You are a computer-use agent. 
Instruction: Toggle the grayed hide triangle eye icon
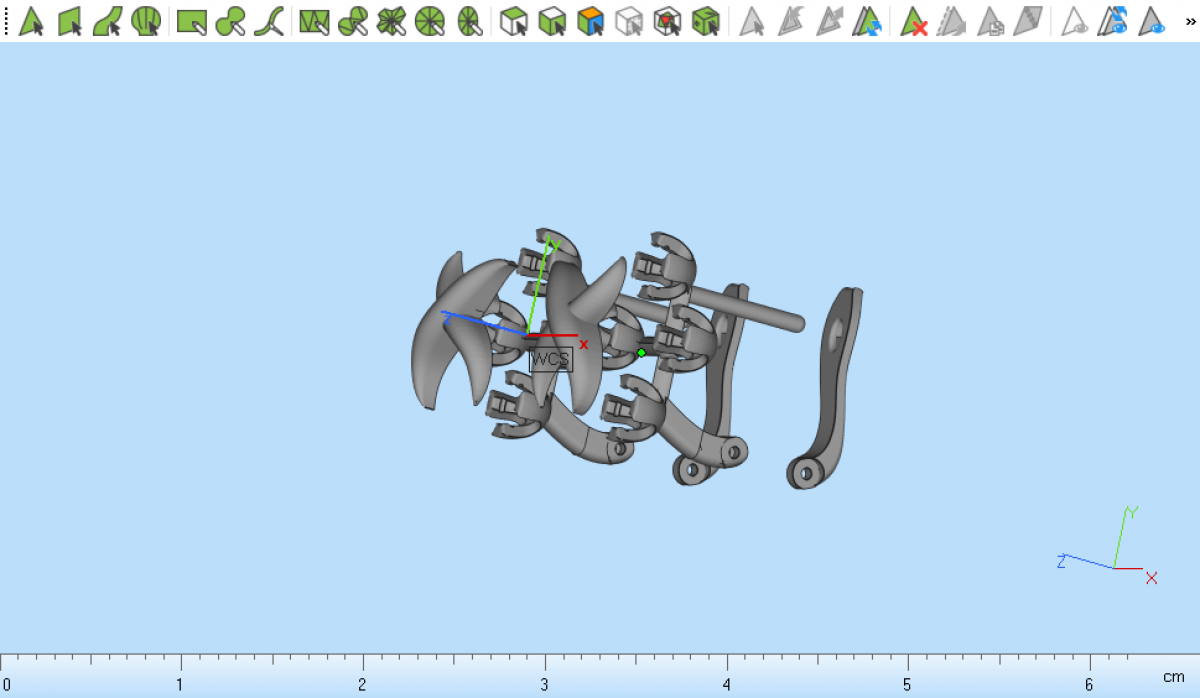1075,21
